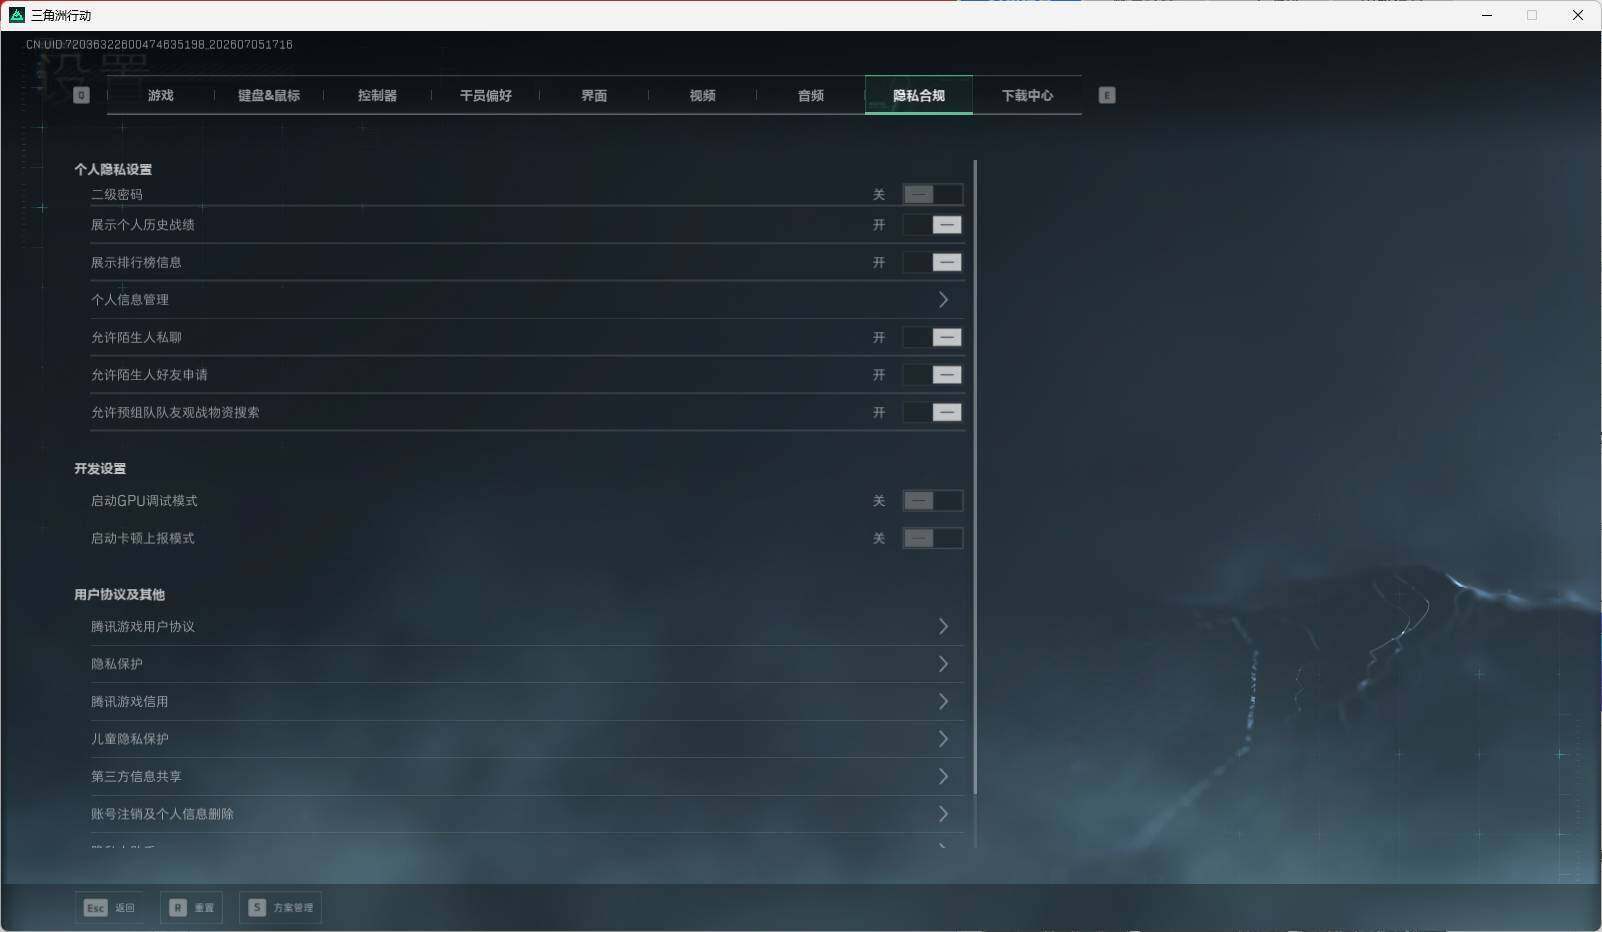Open 腾讯游戏信用 chevron arrow

pyautogui.click(x=943, y=701)
